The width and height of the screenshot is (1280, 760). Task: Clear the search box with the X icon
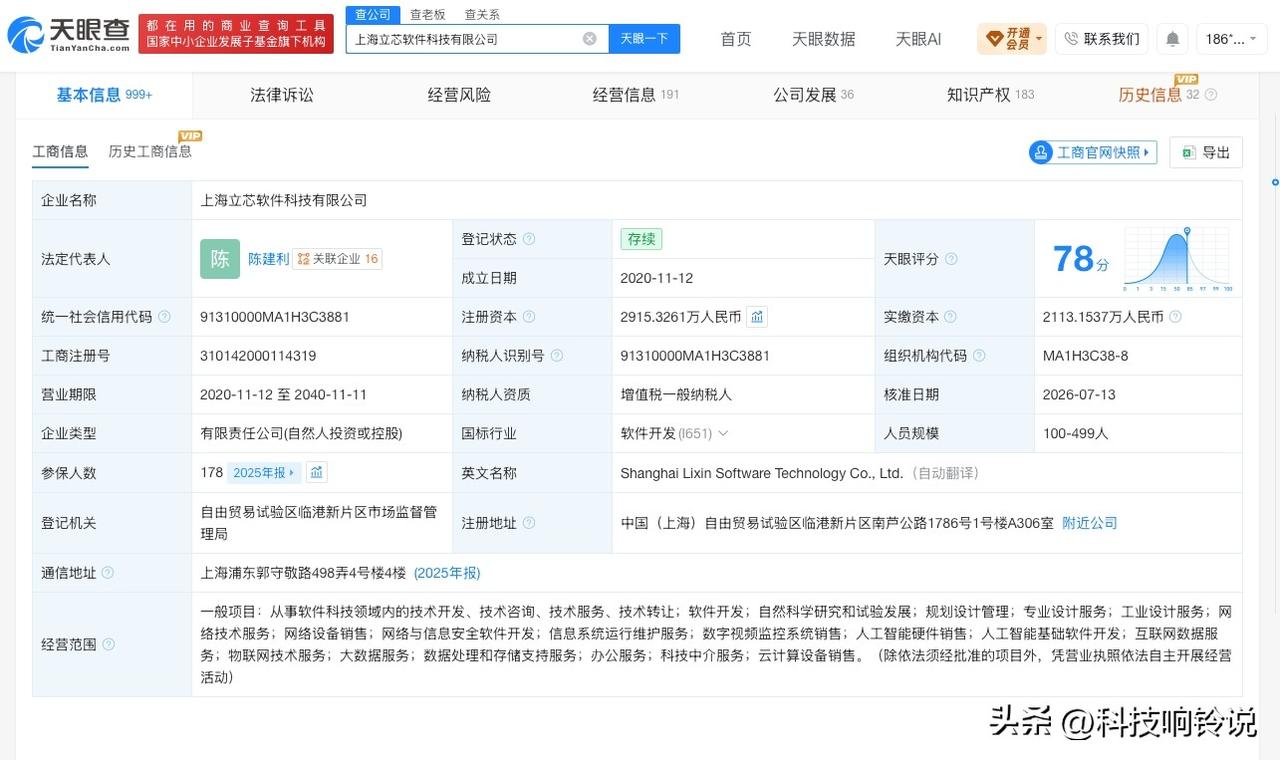click(x=590, y=39)
